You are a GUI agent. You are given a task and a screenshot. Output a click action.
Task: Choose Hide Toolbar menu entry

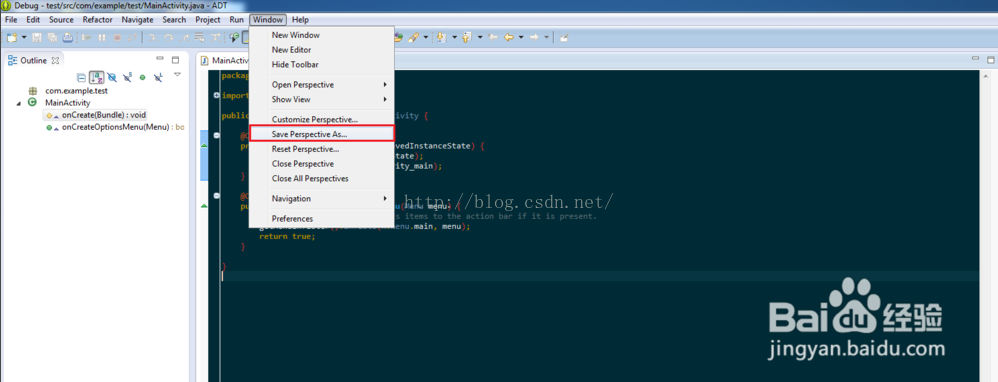click(321, 64)
